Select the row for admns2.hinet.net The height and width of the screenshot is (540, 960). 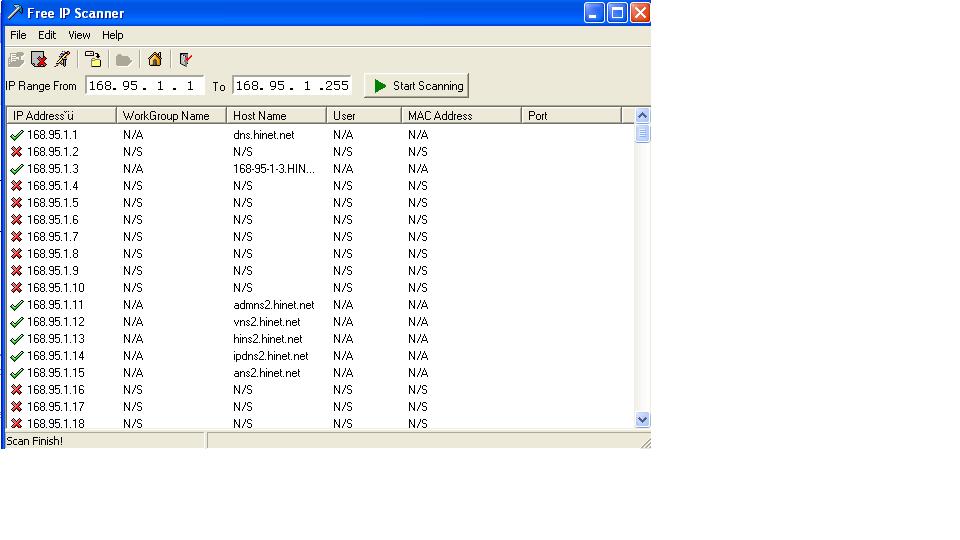coord(273,305)
